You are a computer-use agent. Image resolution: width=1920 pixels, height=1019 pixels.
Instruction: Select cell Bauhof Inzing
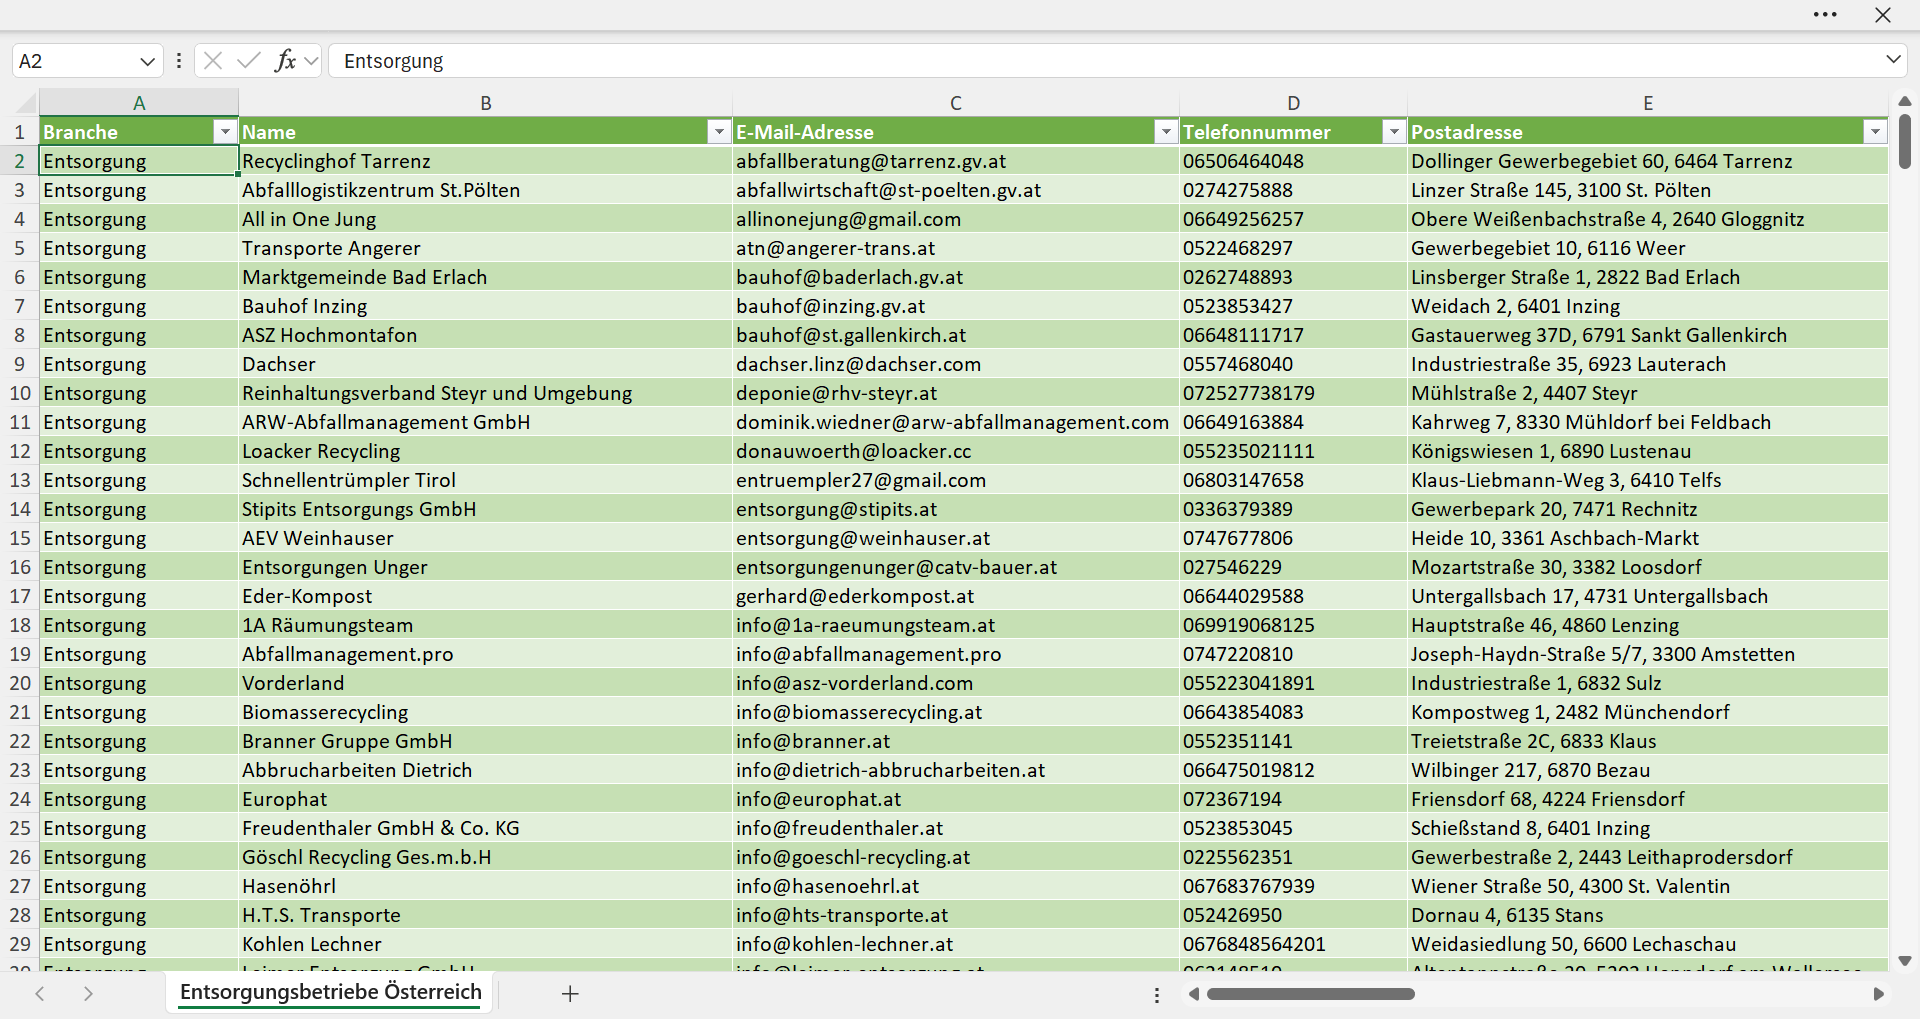pos(486,306)
